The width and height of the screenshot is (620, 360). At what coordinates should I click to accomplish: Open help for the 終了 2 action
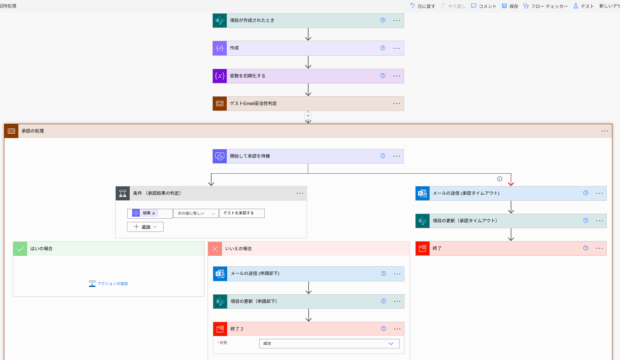pos(384,329)
